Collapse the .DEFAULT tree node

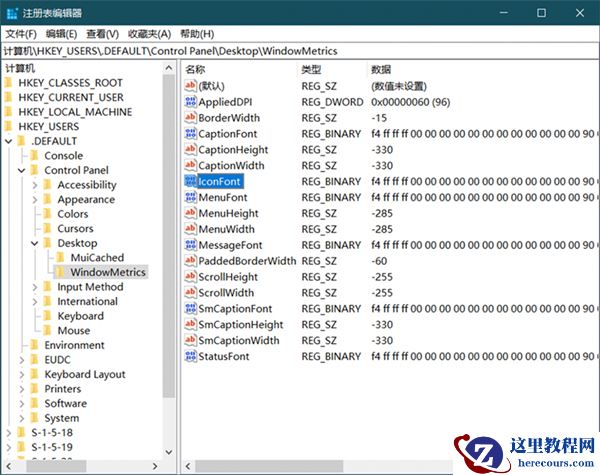point(8,141)
